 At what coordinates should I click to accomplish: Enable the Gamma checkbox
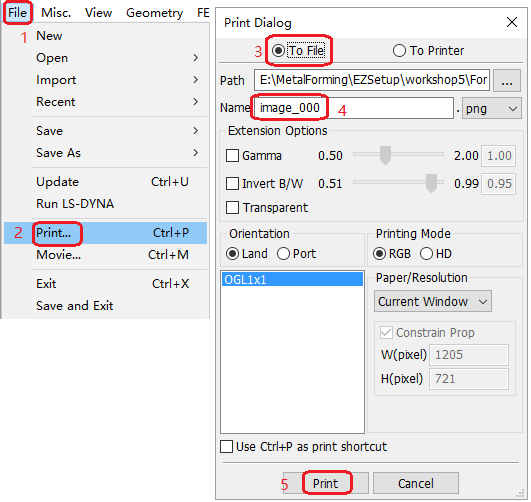(232, 156)
